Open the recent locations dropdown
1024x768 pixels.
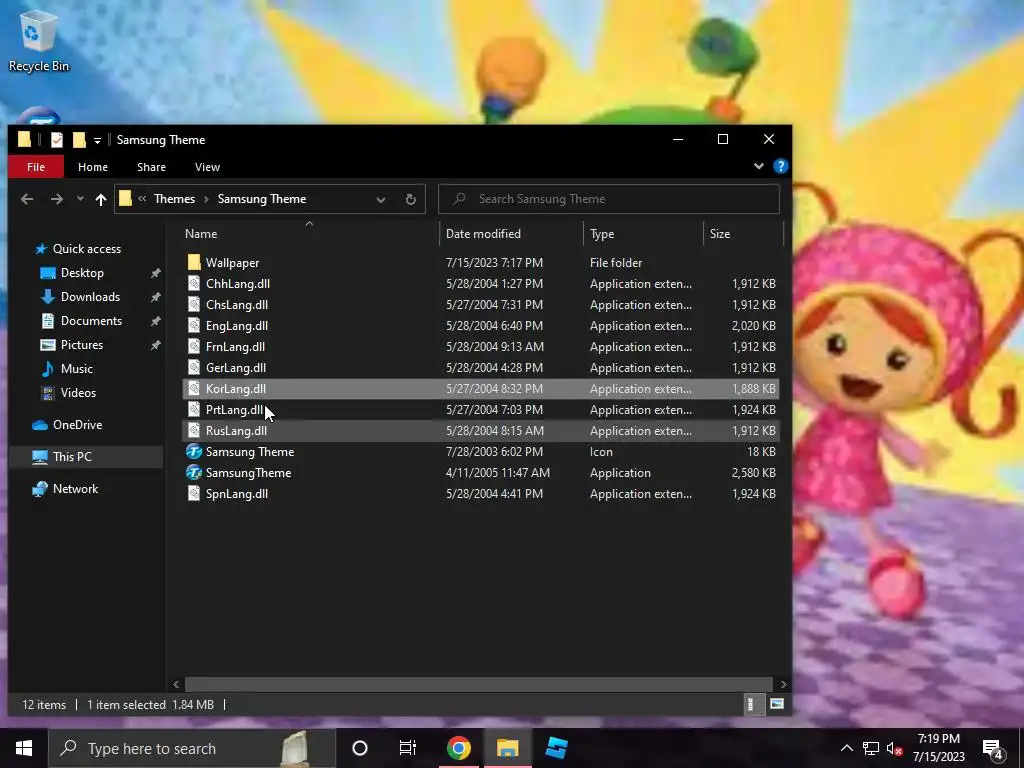coord(80,199)
